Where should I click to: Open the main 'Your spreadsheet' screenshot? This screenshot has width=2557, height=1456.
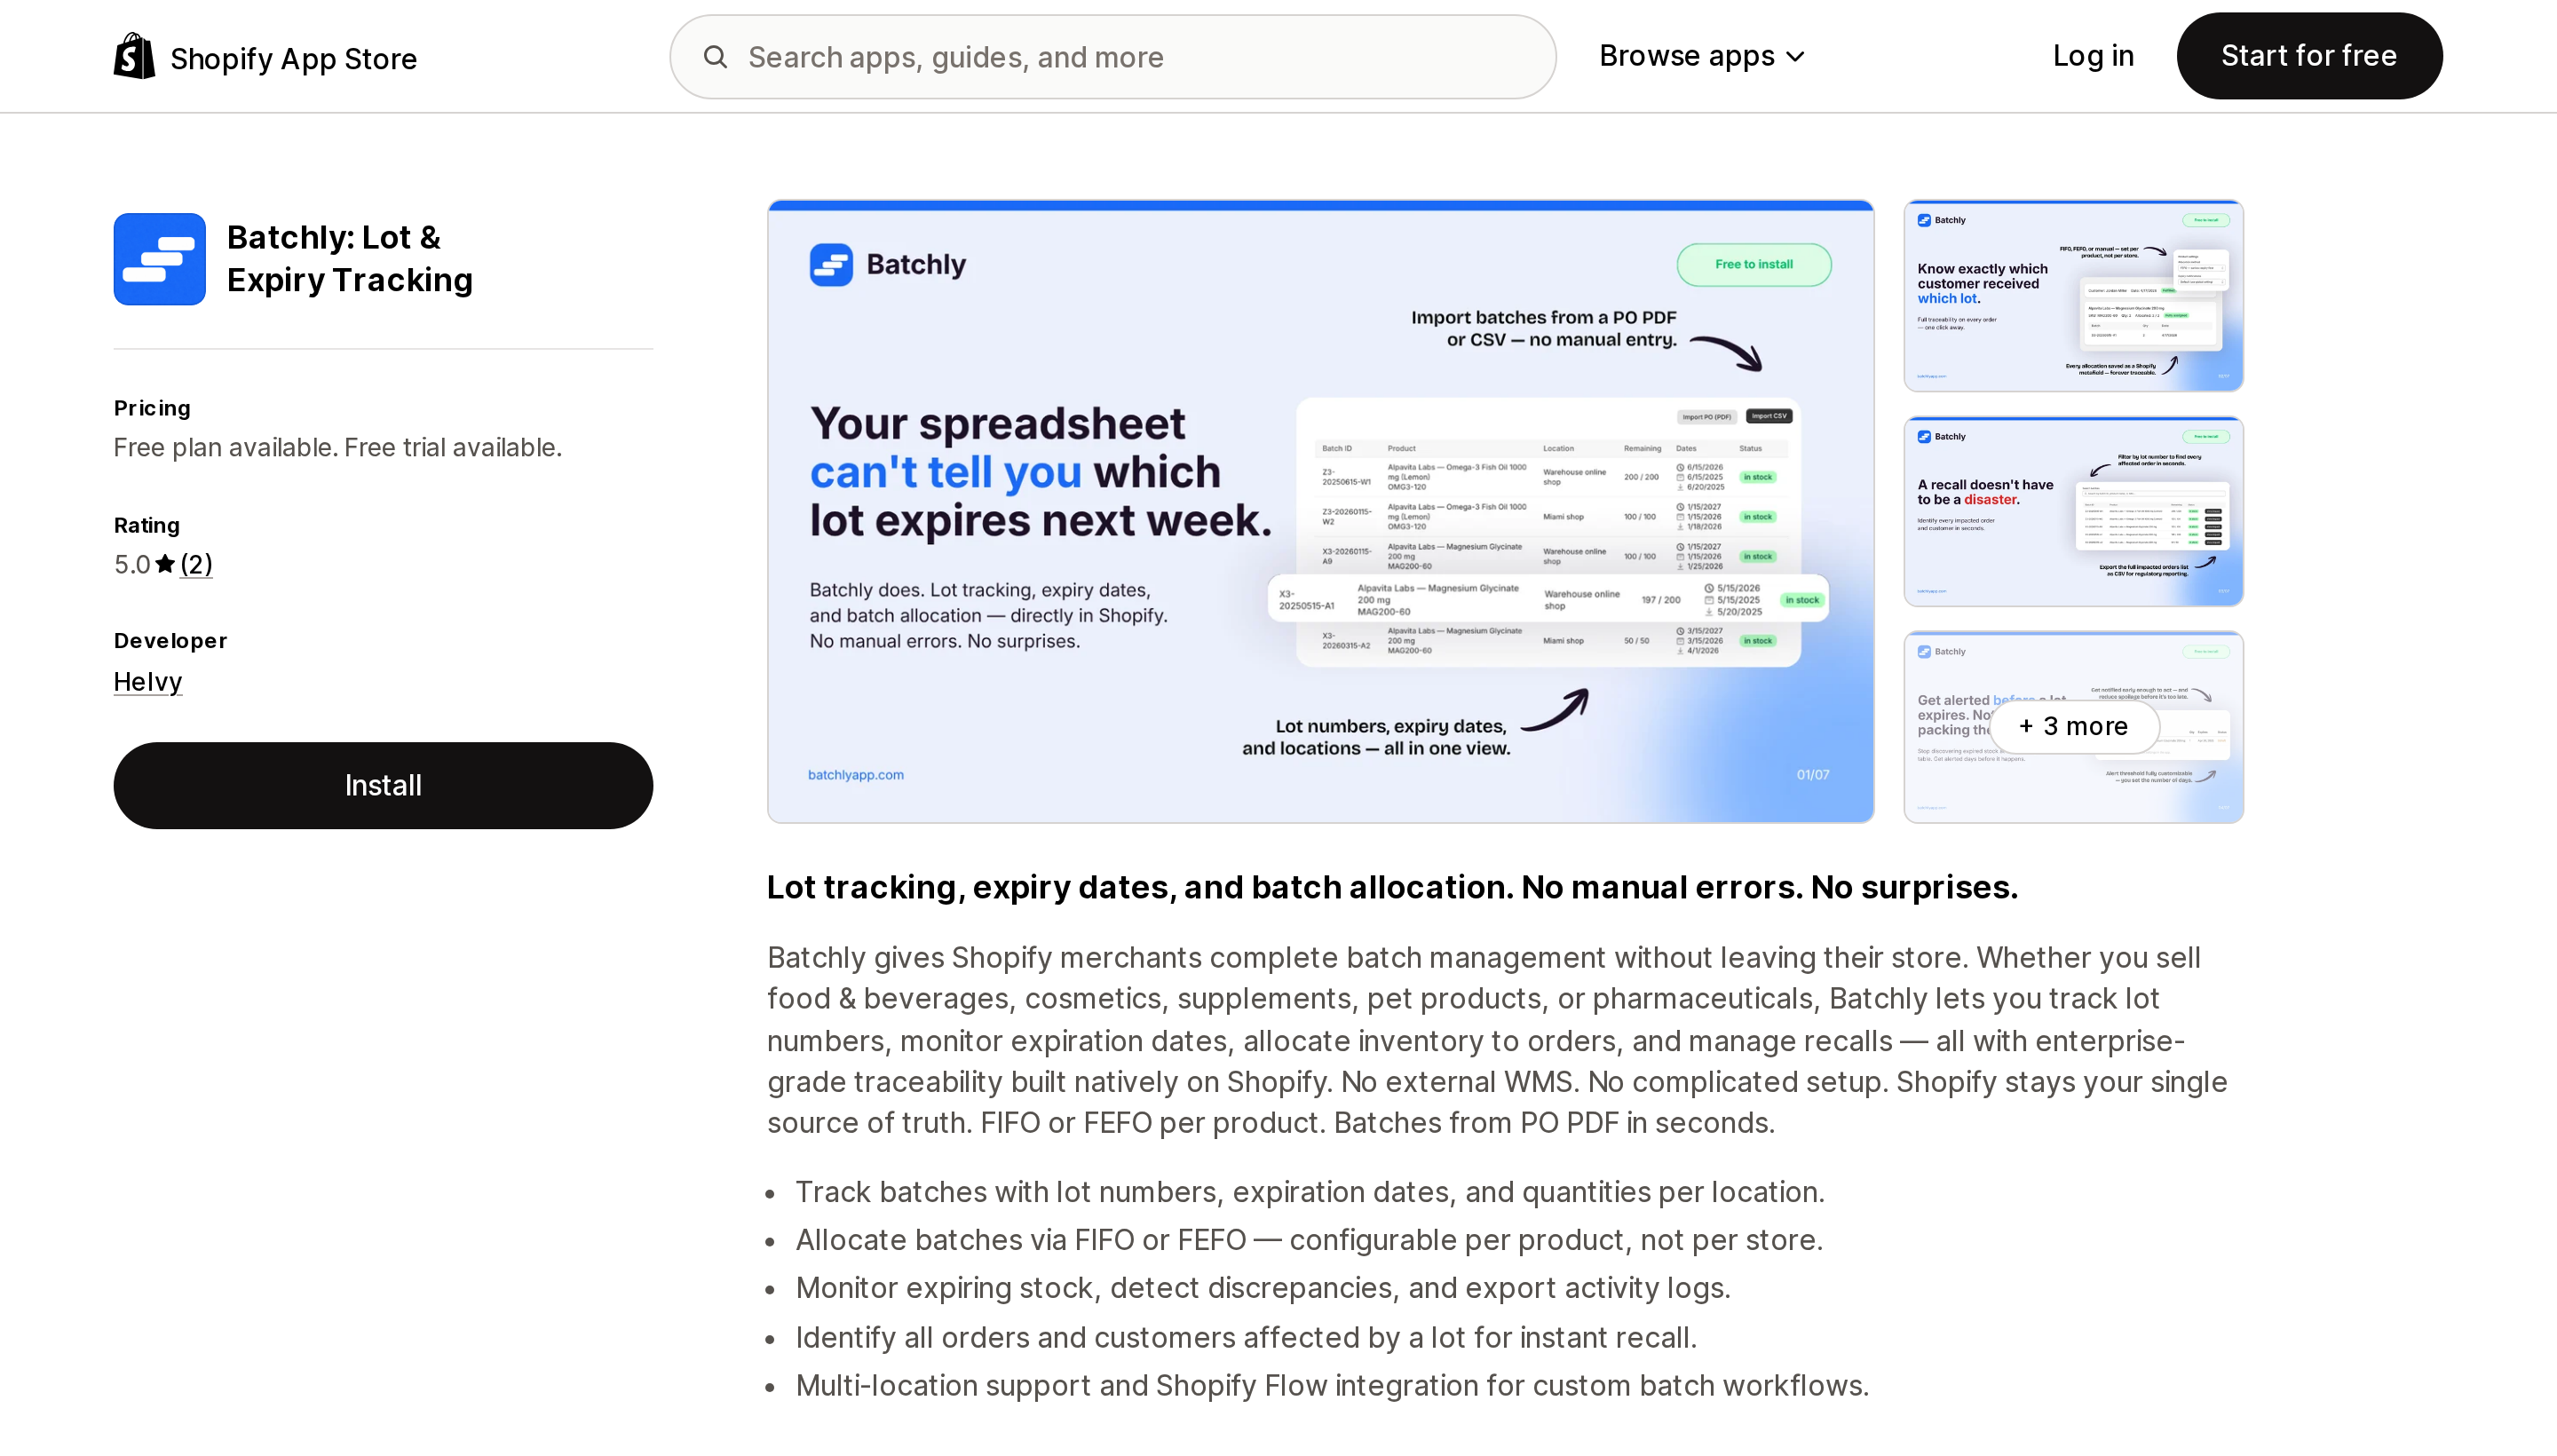tap(1320, 511)
